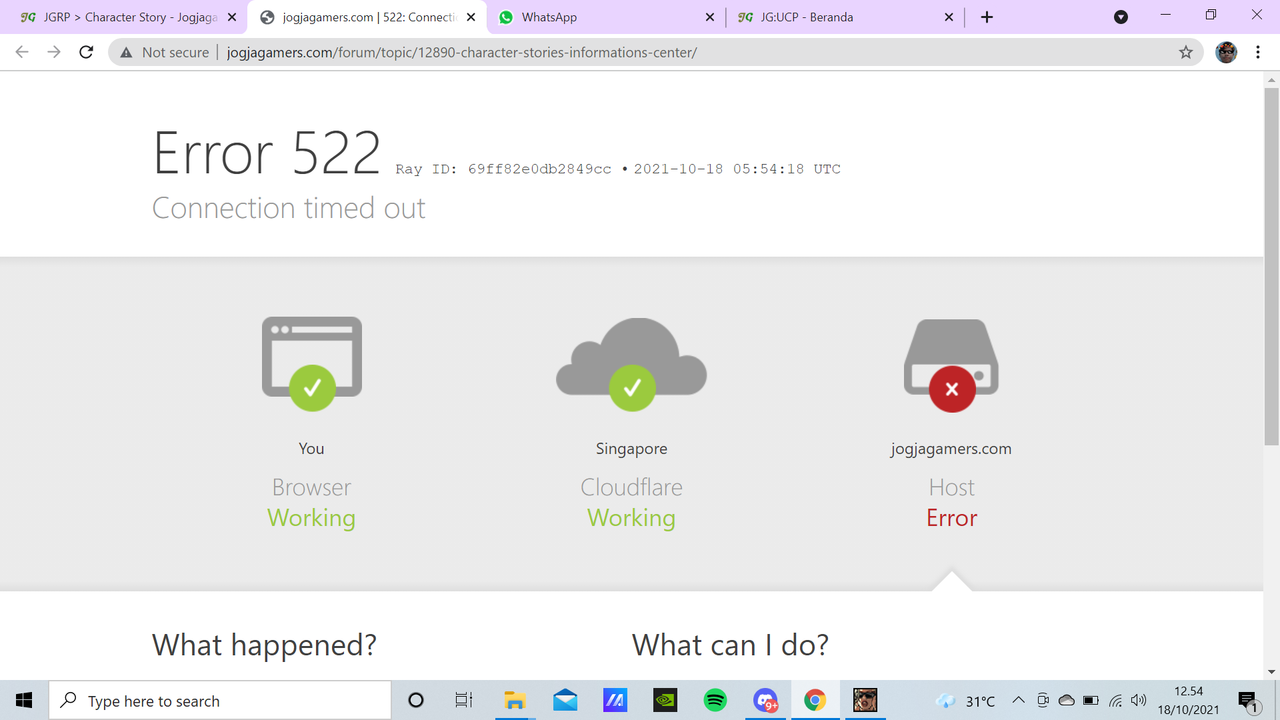Image resolution: width=1280 pixels, height=720 pixels.
Task: Click the Error 522 heading
Action: tap(267, 153)
